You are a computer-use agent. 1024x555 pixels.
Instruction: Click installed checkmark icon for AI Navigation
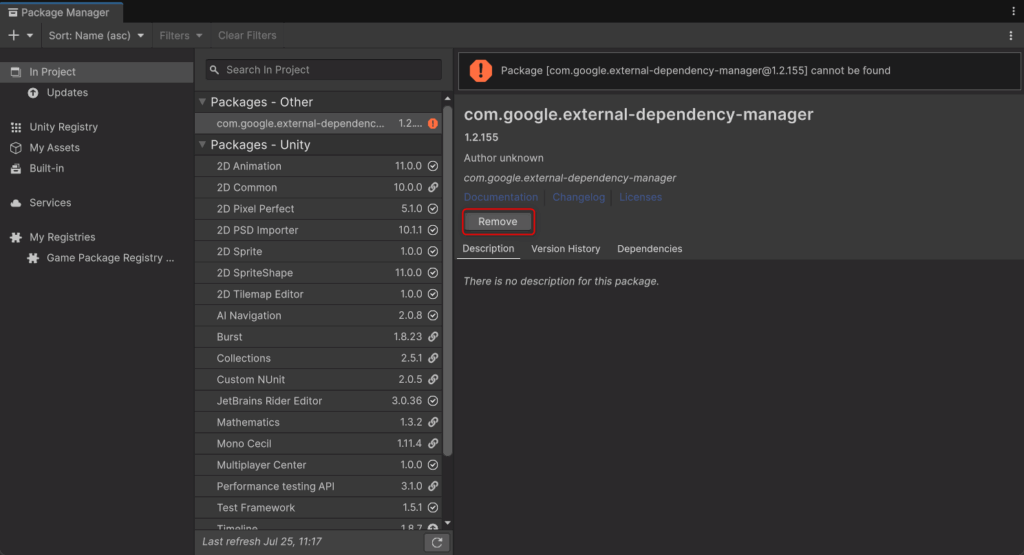click(x=433, y=315)
